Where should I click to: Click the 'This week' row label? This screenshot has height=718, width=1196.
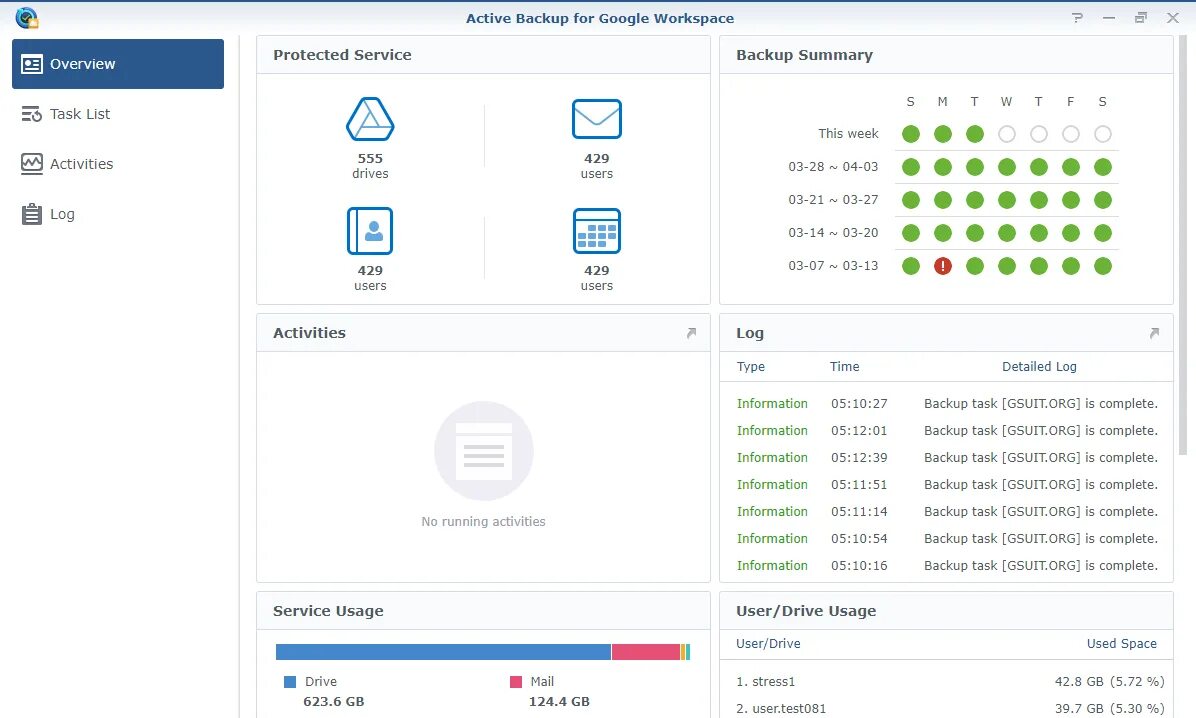[848, 134]
